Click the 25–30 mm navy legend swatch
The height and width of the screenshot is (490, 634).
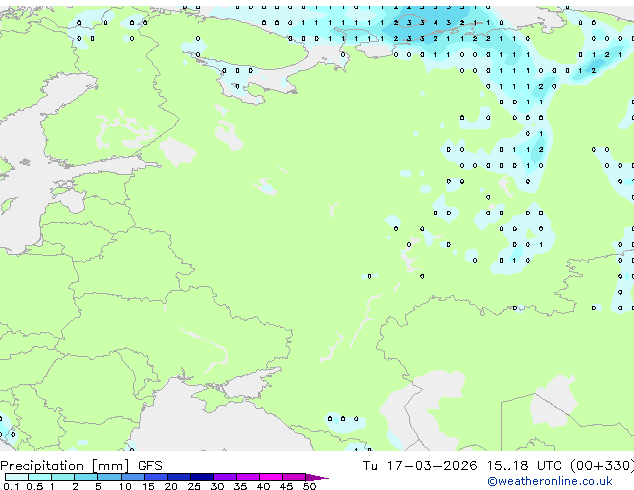pos(201,477)
